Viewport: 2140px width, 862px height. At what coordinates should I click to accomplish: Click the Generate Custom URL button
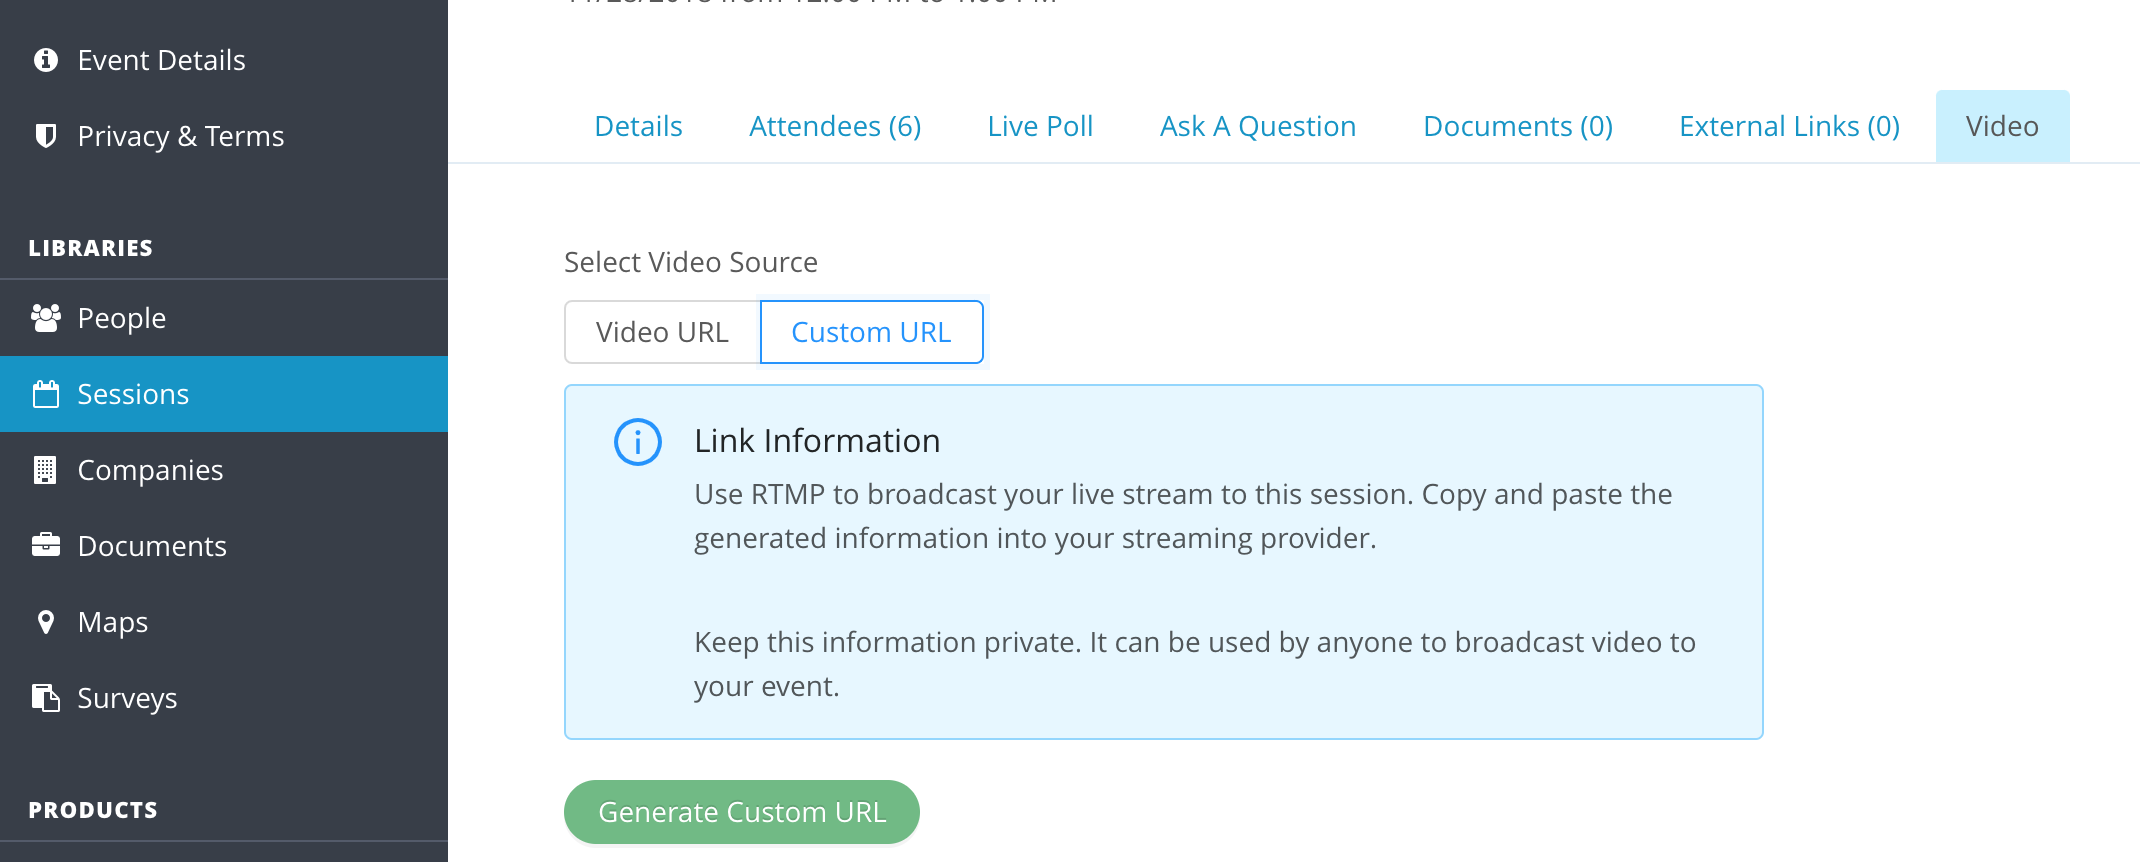click(x=742, y=812)
